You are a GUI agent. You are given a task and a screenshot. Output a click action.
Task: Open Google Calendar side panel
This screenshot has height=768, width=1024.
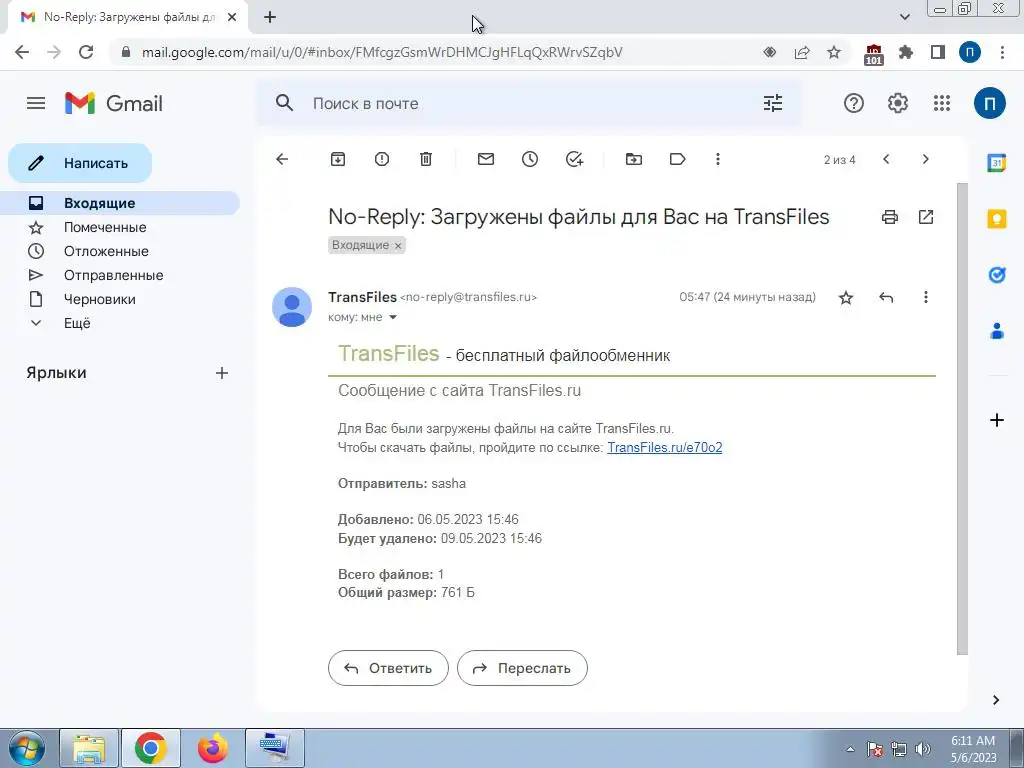997,163
